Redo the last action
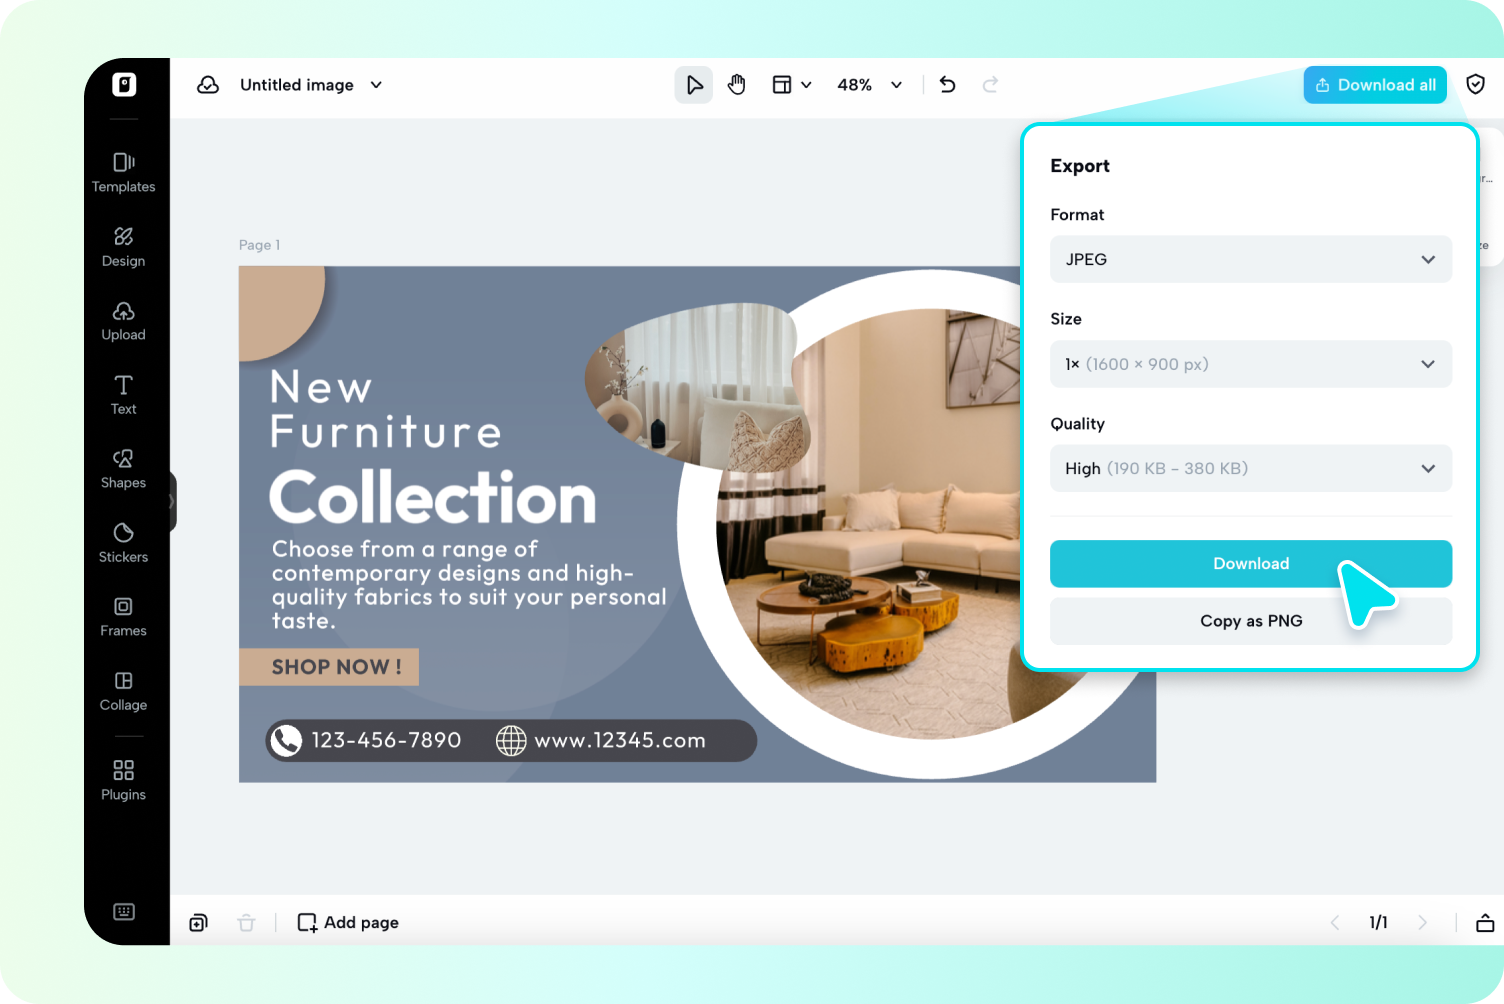The width and height of the screenshot is (1504, 1004). pos(990,85)
